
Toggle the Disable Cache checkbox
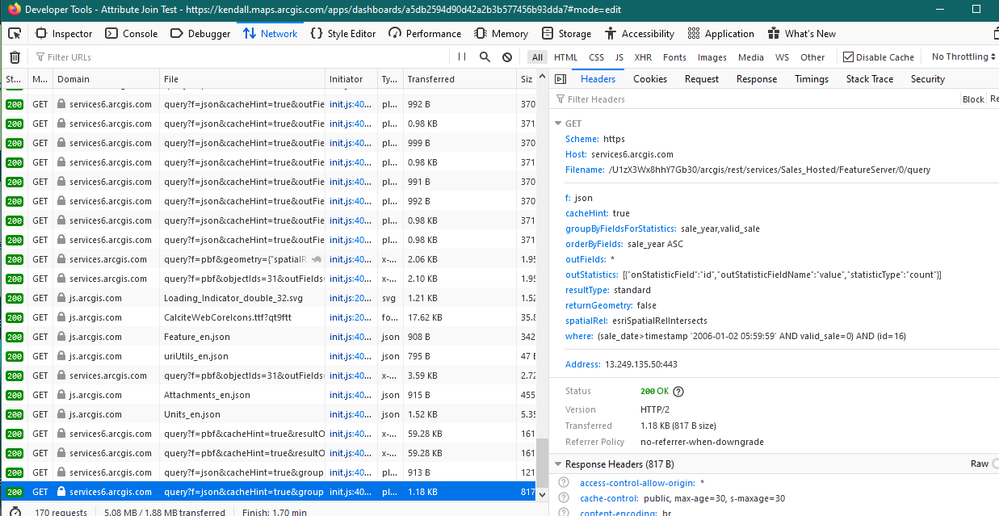[848, 57]
